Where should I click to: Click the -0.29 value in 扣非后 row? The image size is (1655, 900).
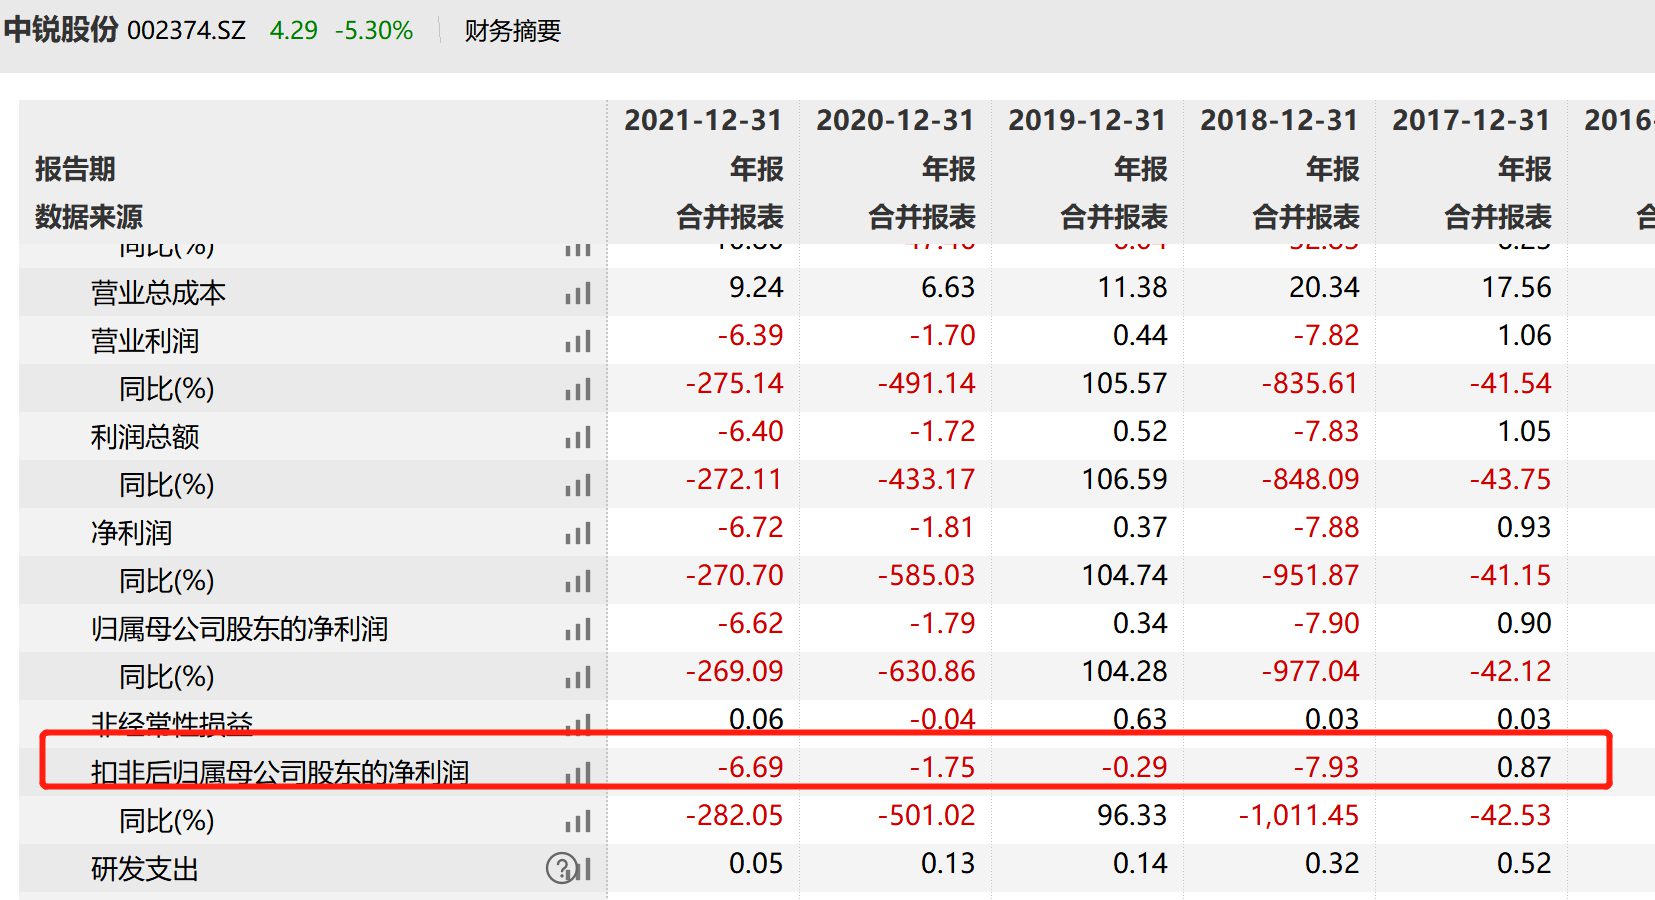[x=1134, y=768]
